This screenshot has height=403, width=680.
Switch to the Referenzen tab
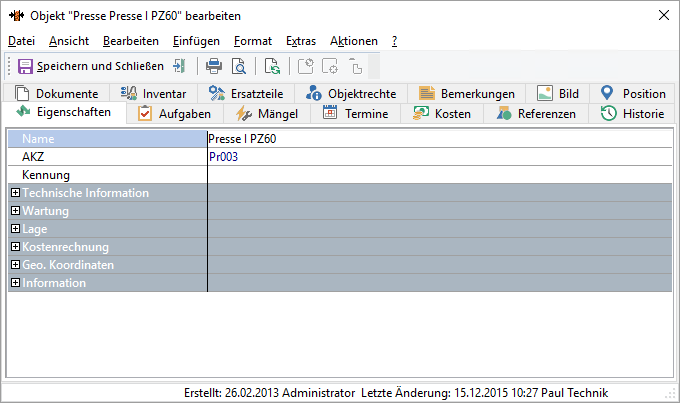[536, 114]
